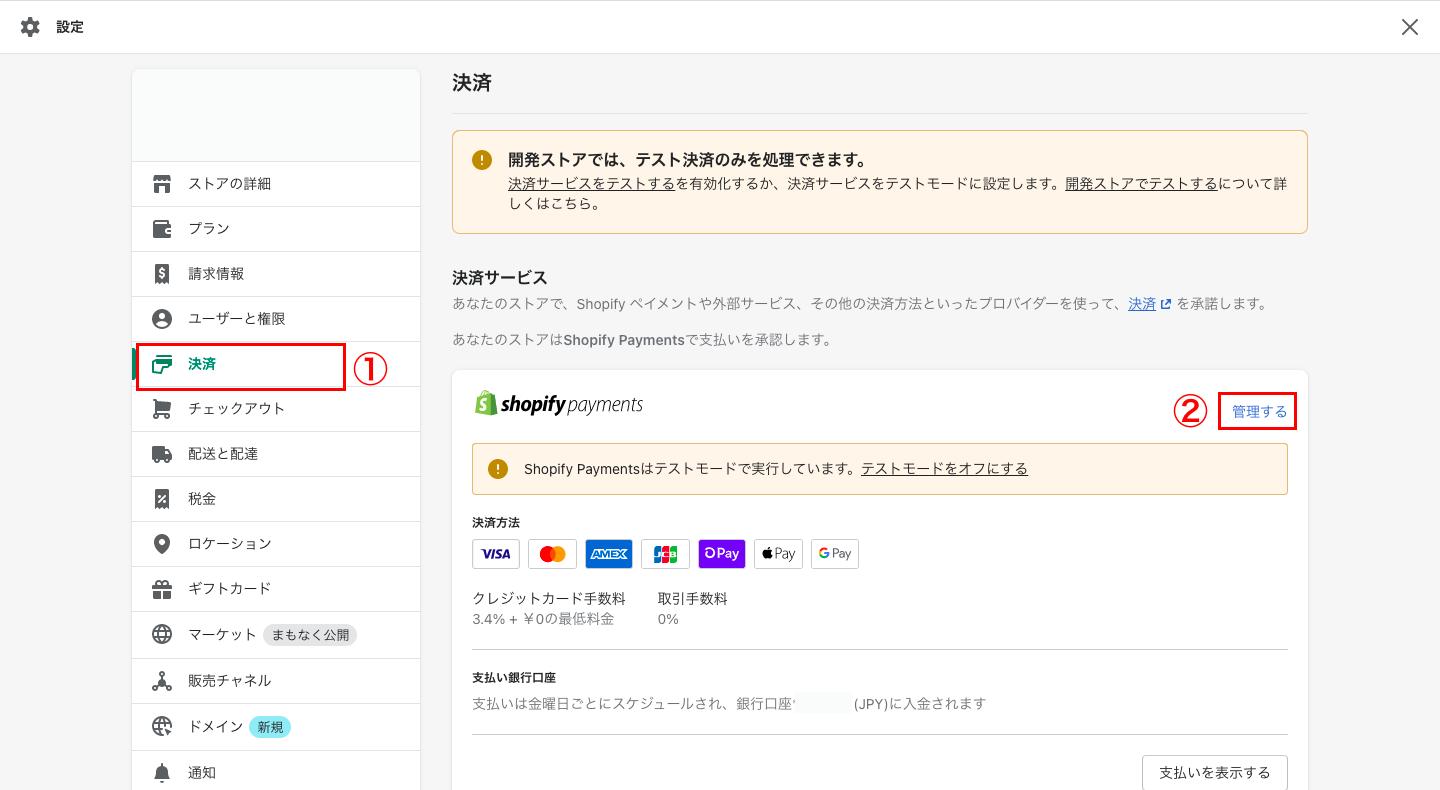Click the green payment icon beside 決済
Screen dimensions: 1440x790
(162, 364)
